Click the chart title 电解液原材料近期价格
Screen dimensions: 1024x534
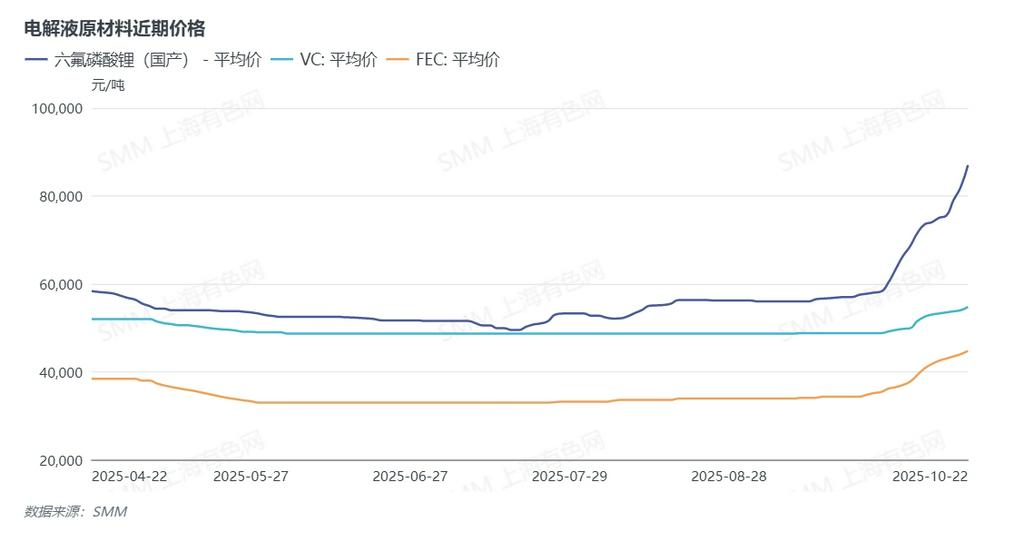click(x=114, y=28)
